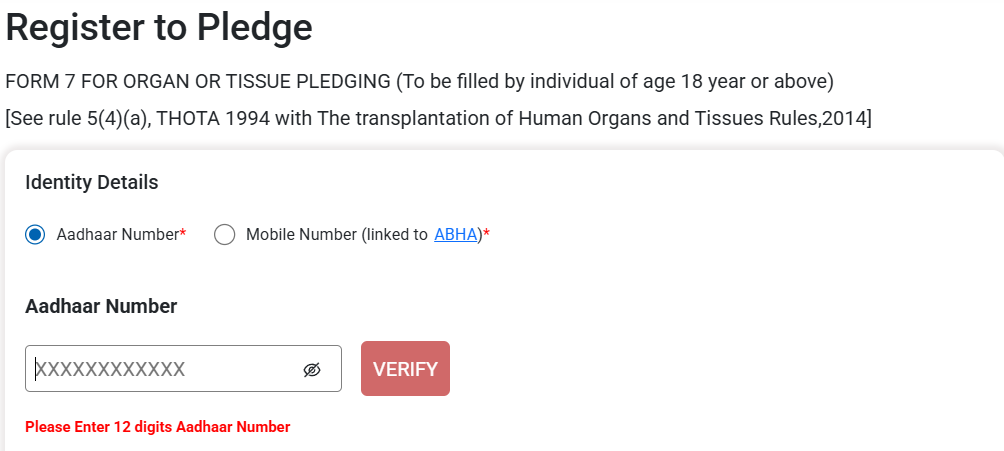Select the Aadhaar Number radio button
The image size is (1004, 451).
click(35, 234)
